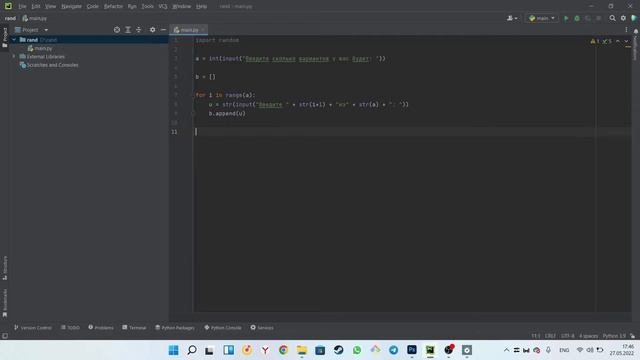Open Services tool window

click(x=262, y=328)
